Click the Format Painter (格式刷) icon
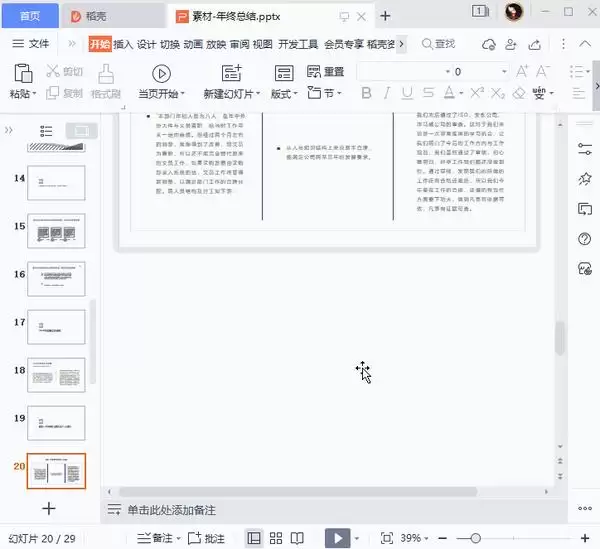 106,73
